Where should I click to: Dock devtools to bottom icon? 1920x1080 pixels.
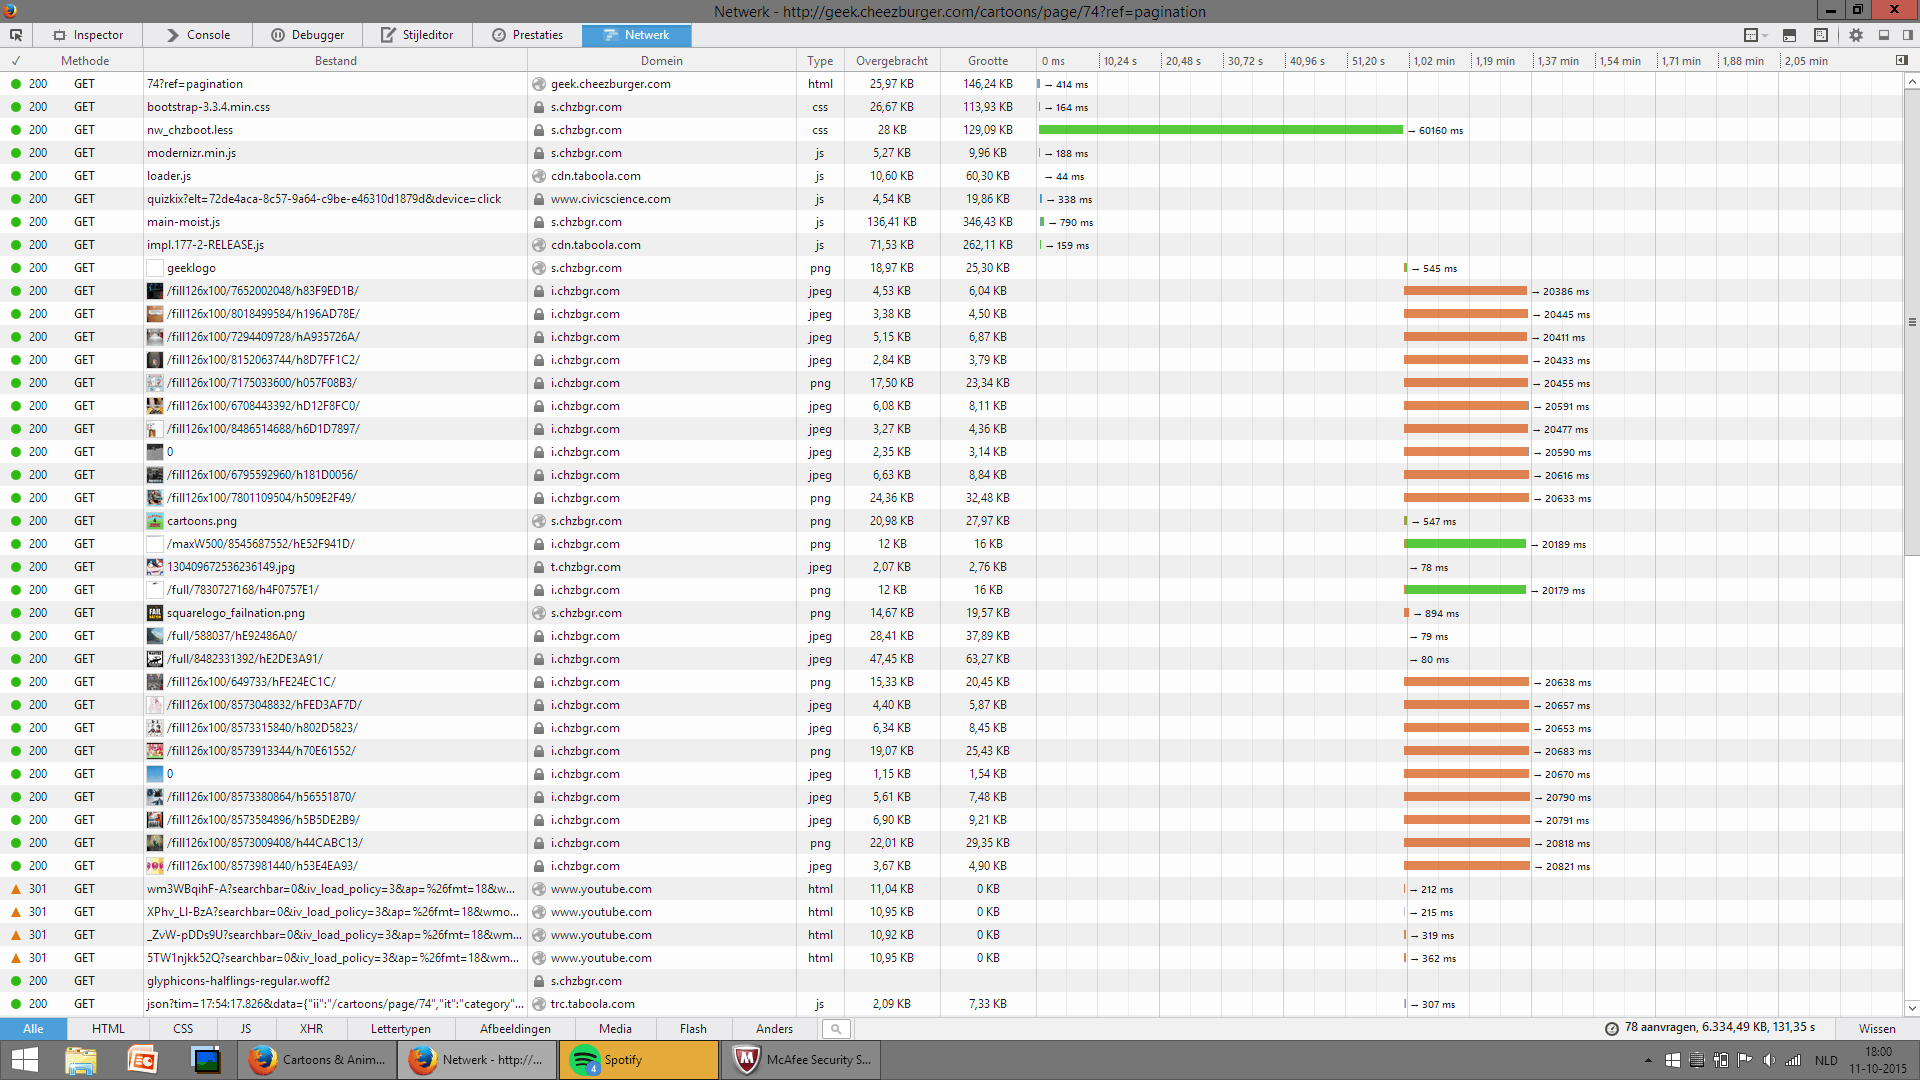(1884, 35)
